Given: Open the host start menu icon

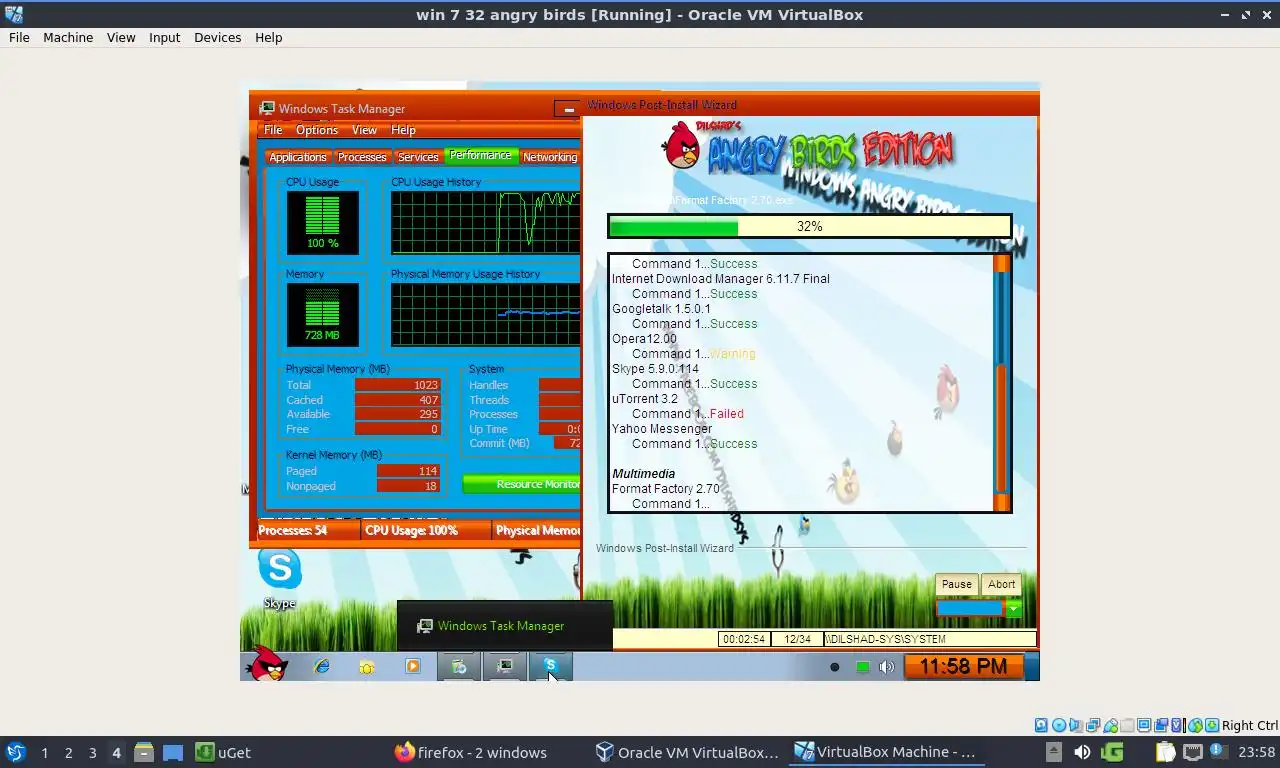Looking at the screenshot, I should pyautogui.click(x=16, y=752).
